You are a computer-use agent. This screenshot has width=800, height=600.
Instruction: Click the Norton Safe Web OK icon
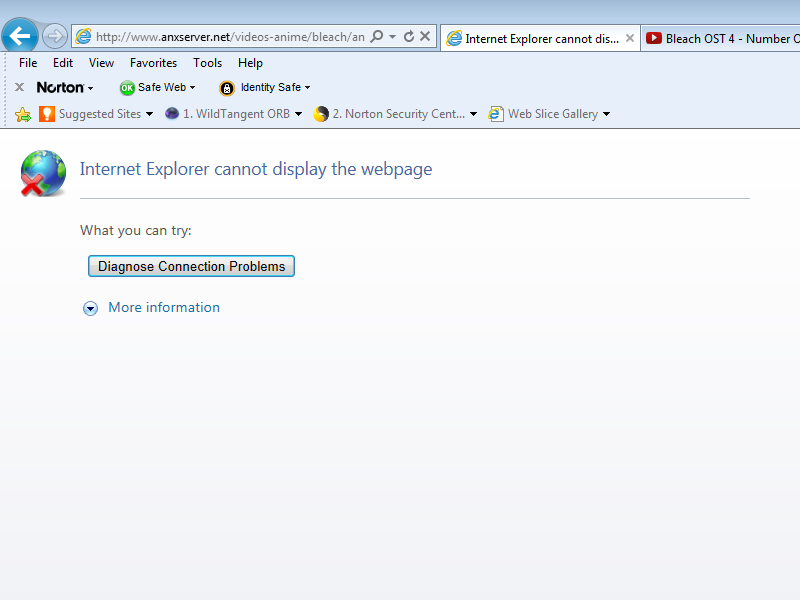(x=127, y=88)
